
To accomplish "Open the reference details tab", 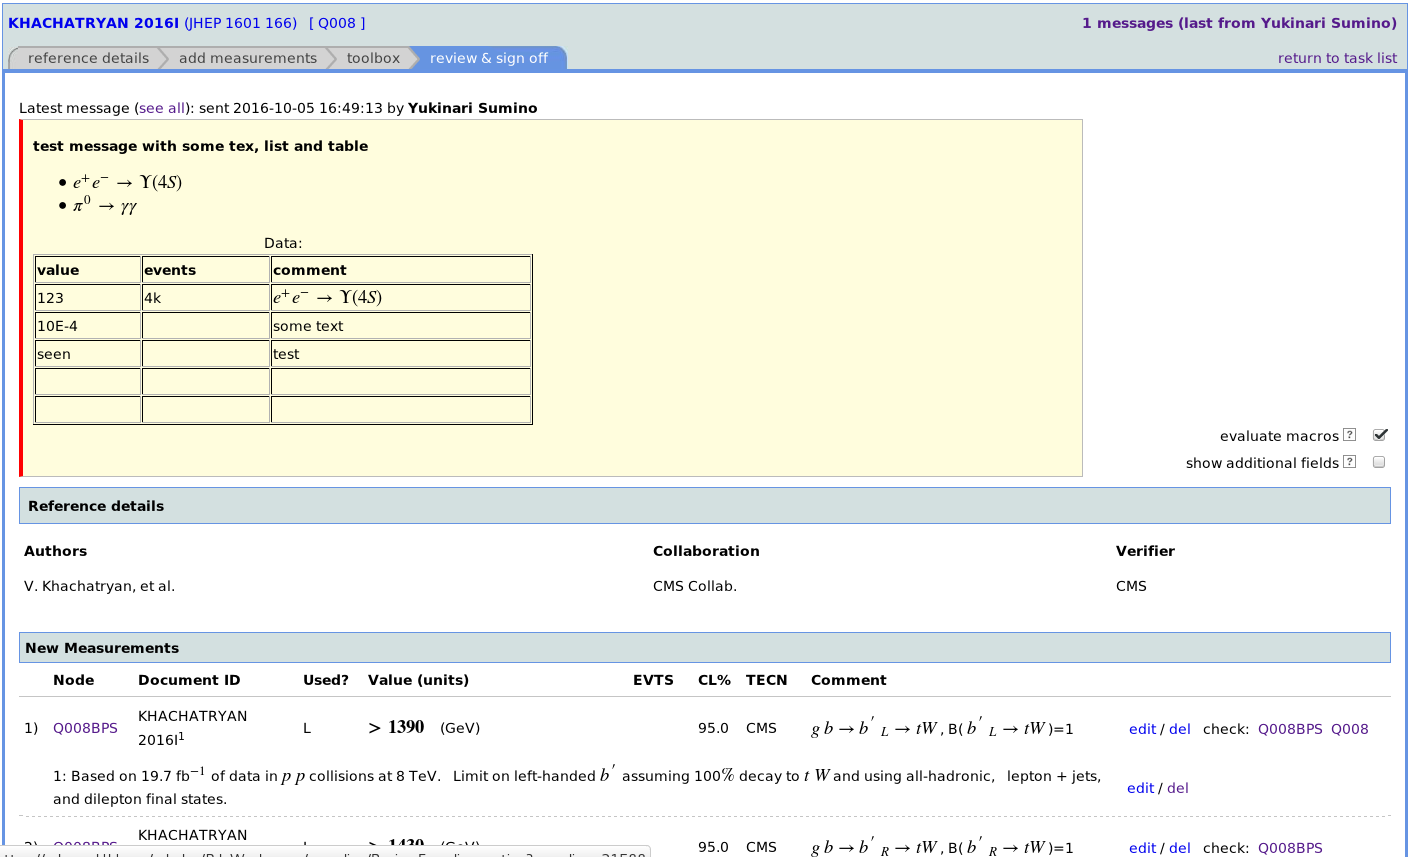I will (x=88, y=58).
